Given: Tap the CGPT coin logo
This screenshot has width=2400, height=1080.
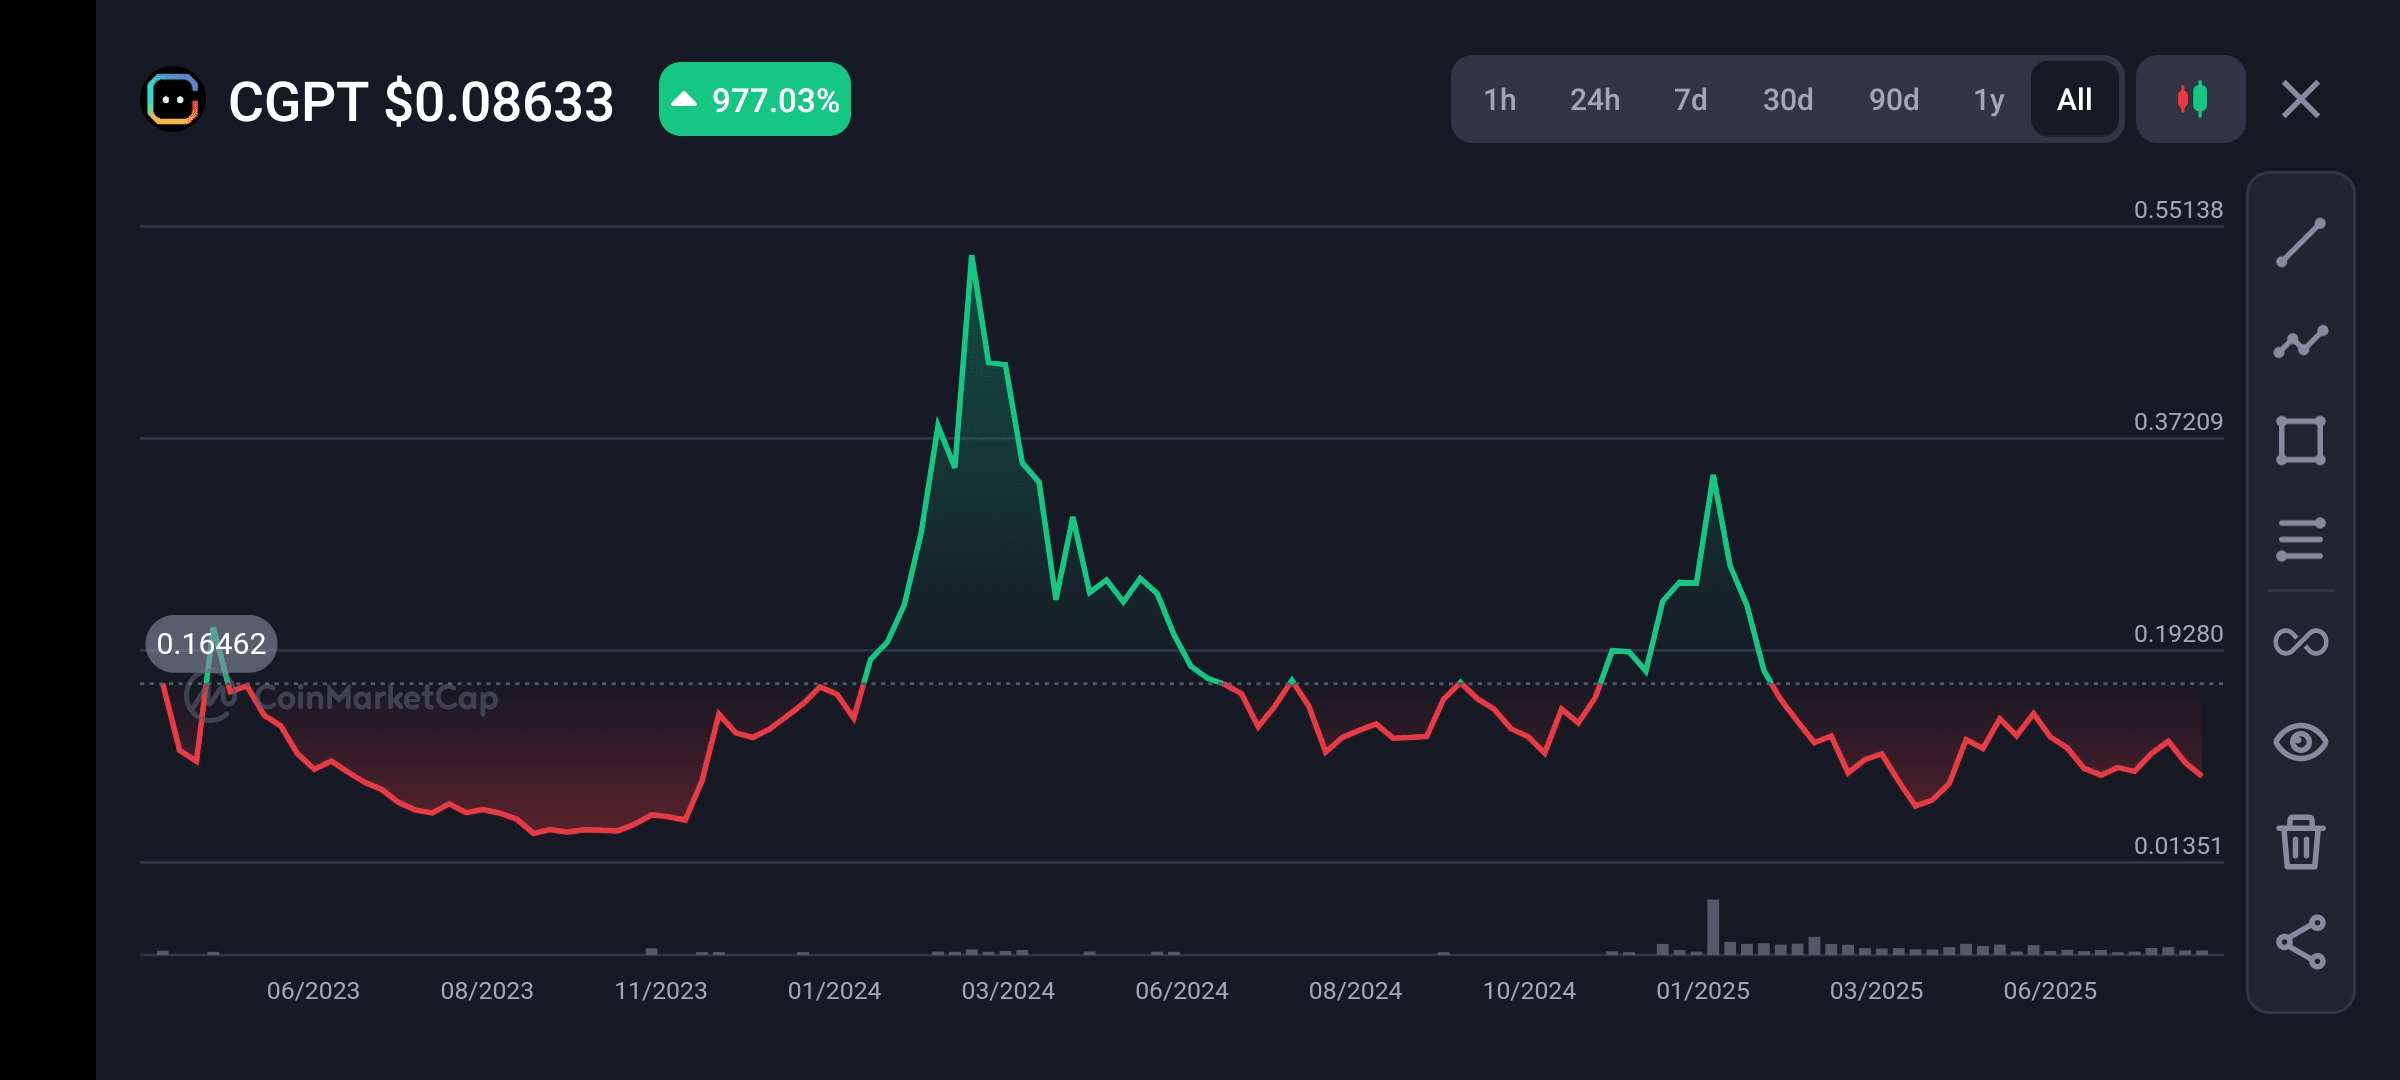Looking at the screenshot, I should click(x=173, y=100).
